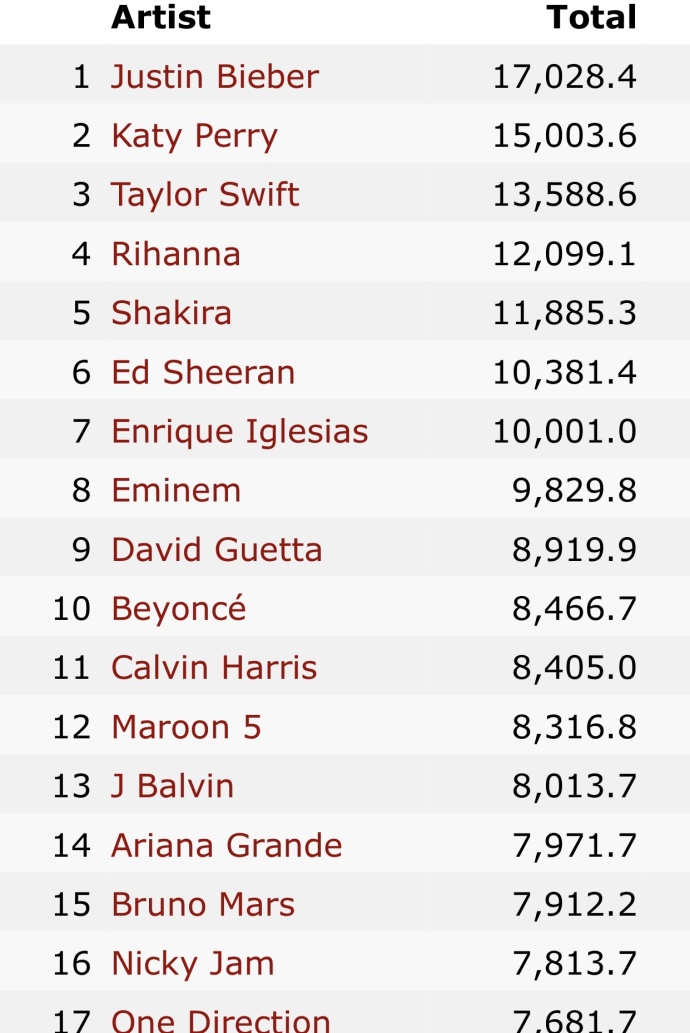Screen dimensions: 690x1033
Task: Open the Maroon 5 artist link
Action: click(x=187, y=726)
